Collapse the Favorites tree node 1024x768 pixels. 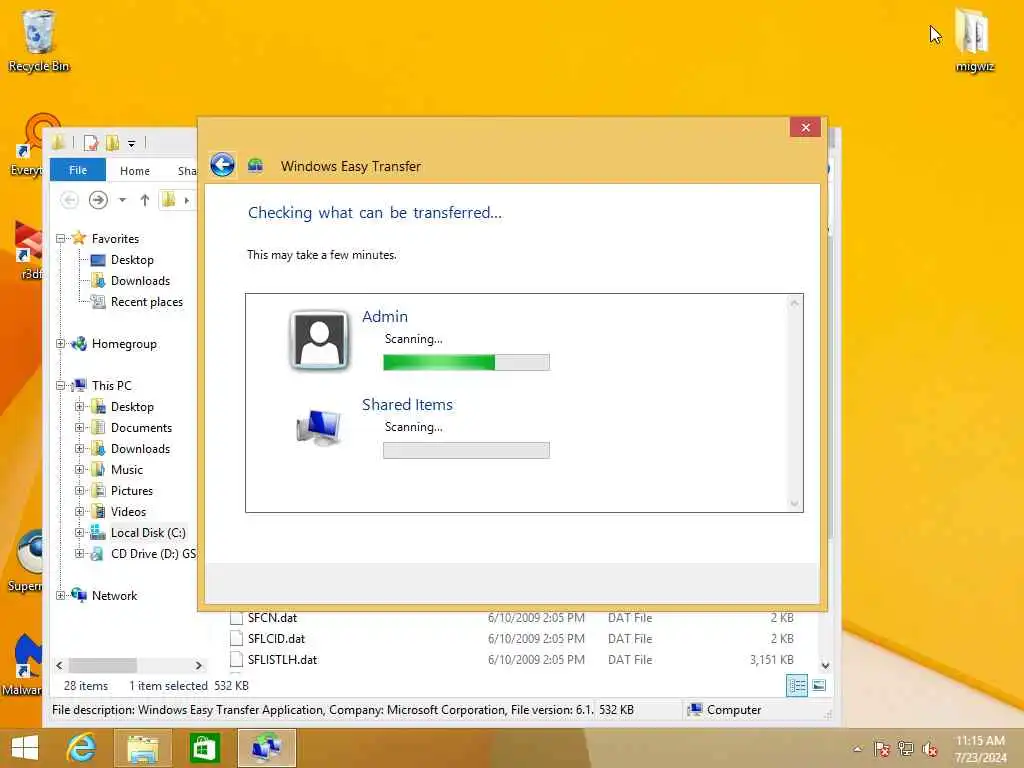[61, 238]
